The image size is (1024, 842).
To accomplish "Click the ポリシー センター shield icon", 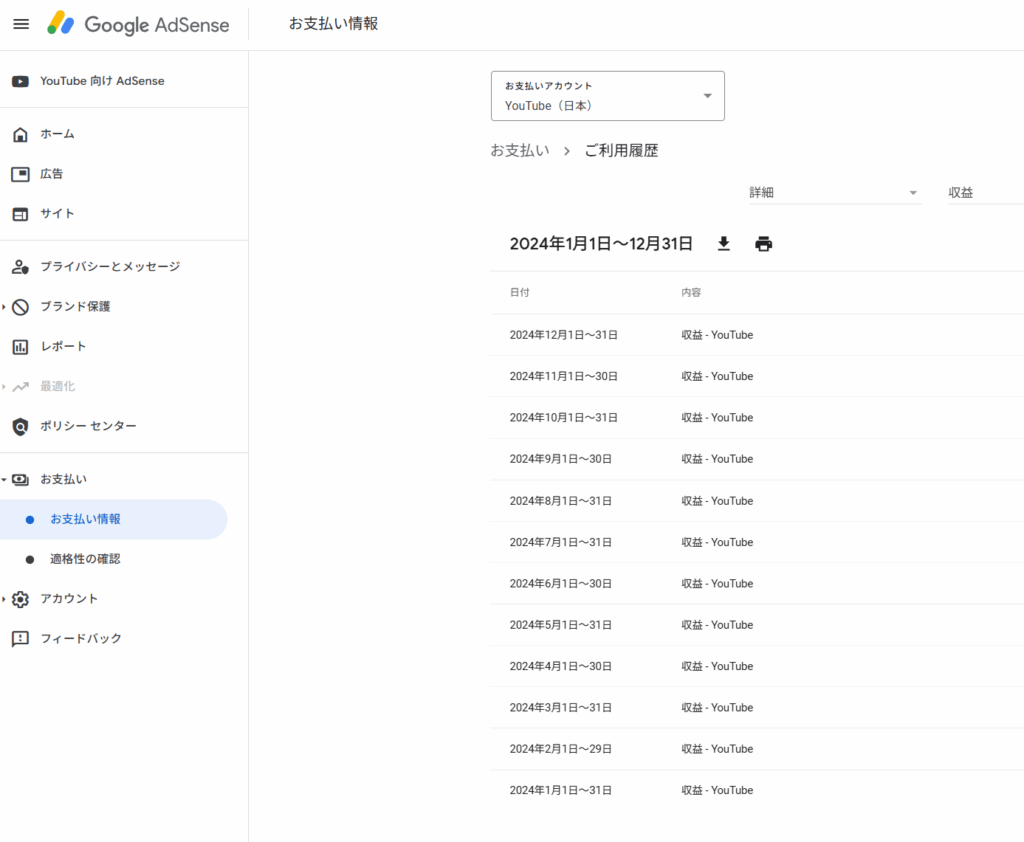I will [20, 427].
